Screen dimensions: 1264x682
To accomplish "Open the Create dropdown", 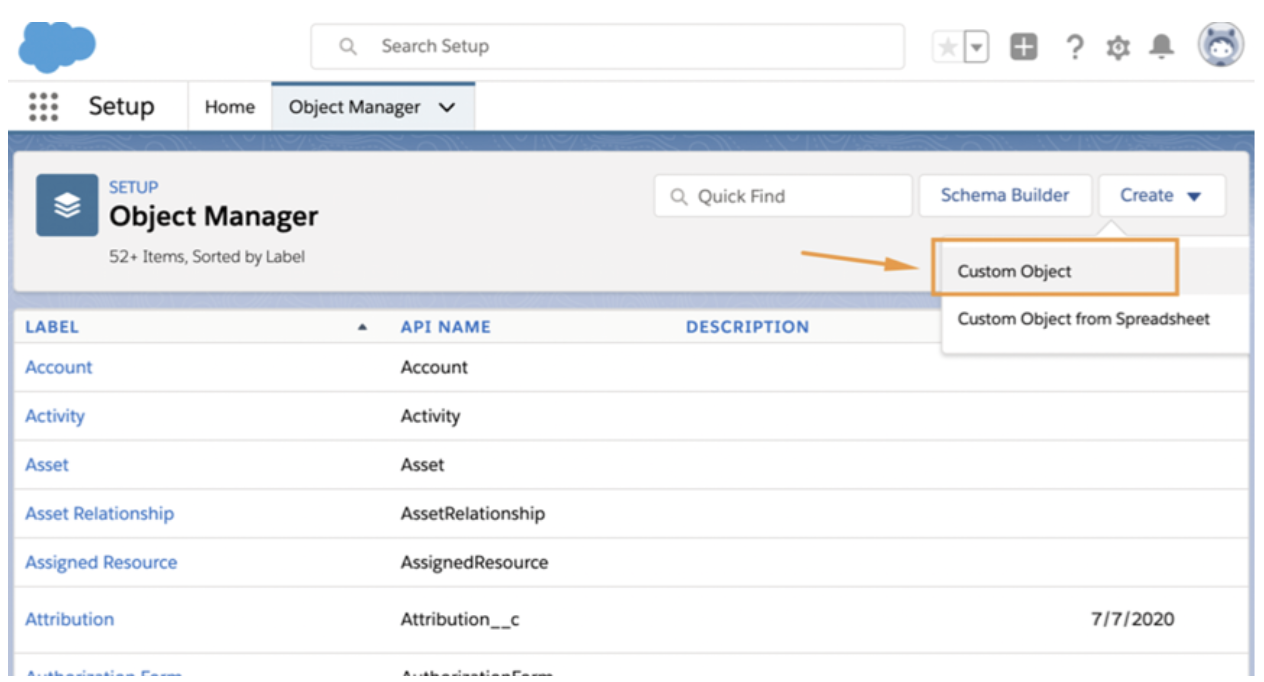I will tap(1161, 195).
